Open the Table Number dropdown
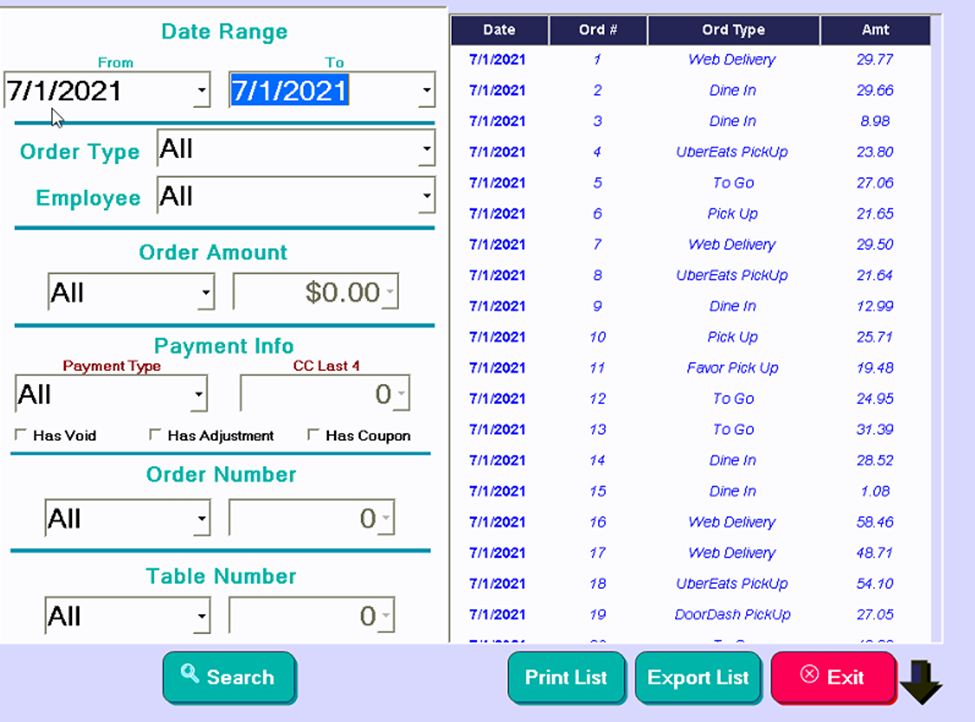The height and width of the screenshot is (722, 975). 202,615
